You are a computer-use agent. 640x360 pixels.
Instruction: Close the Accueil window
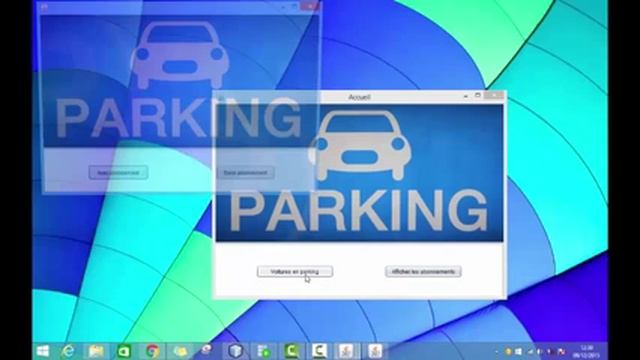coord(495,96)
